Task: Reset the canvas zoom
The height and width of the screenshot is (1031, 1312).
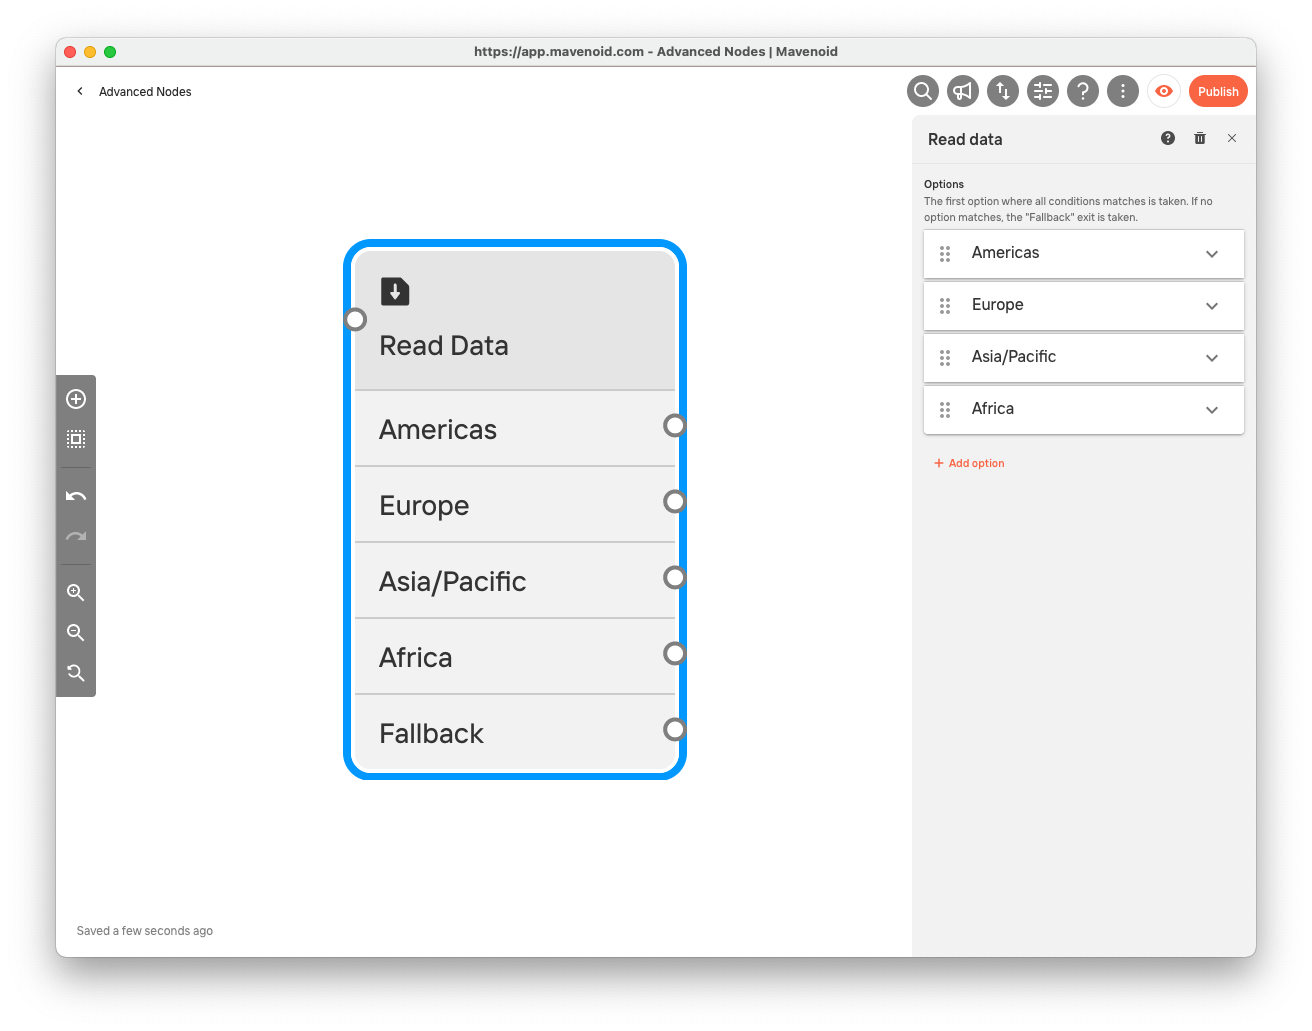Action: point(76,673)
